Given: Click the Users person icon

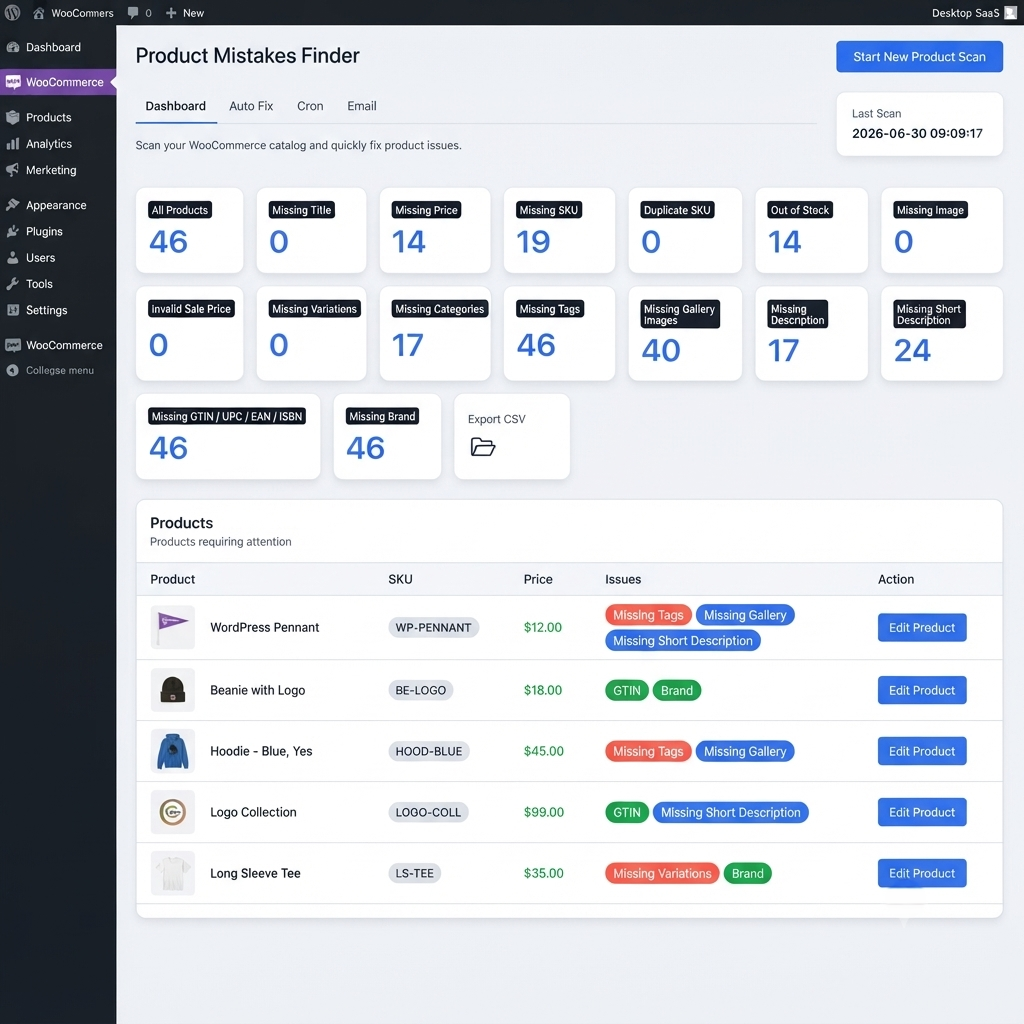Looking at the screenshot, I should pyautogui.click(x=12, y=257).
